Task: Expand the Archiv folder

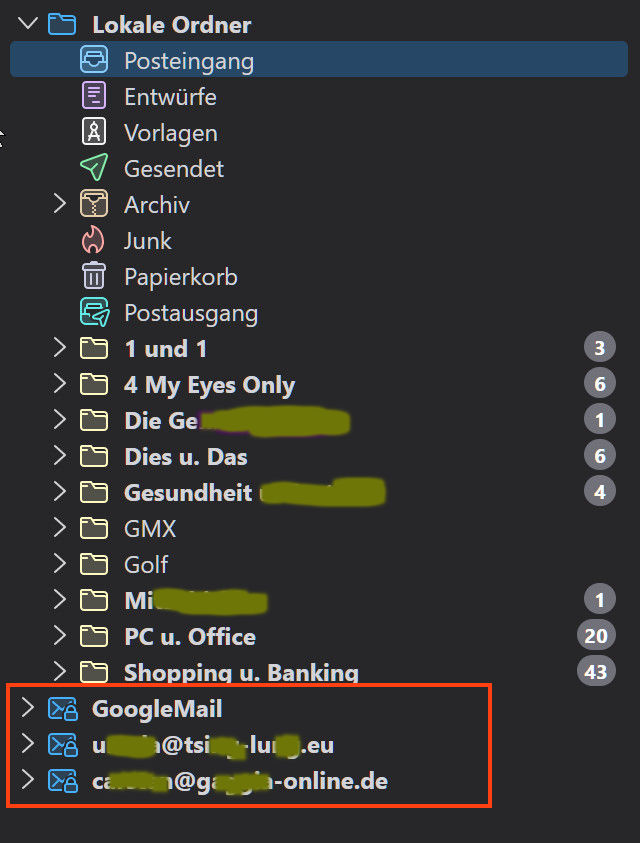Action: coord(59,204)
